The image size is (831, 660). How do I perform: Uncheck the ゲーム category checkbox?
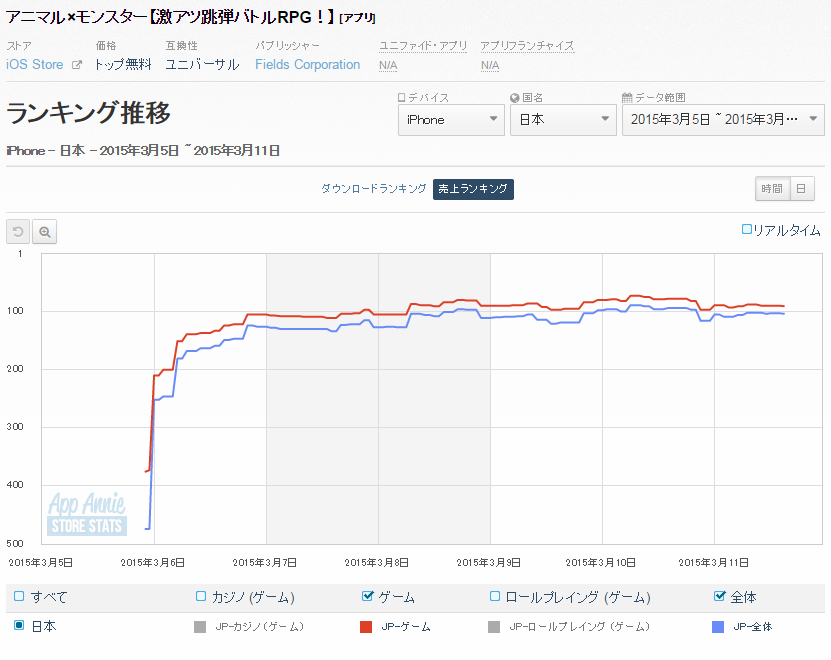coord(367,597)
